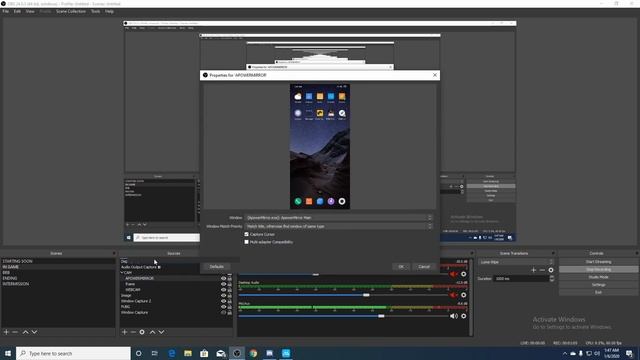Remove selected scene with minus icon
The image size is (640, 360).
click(x=15, y=332)
